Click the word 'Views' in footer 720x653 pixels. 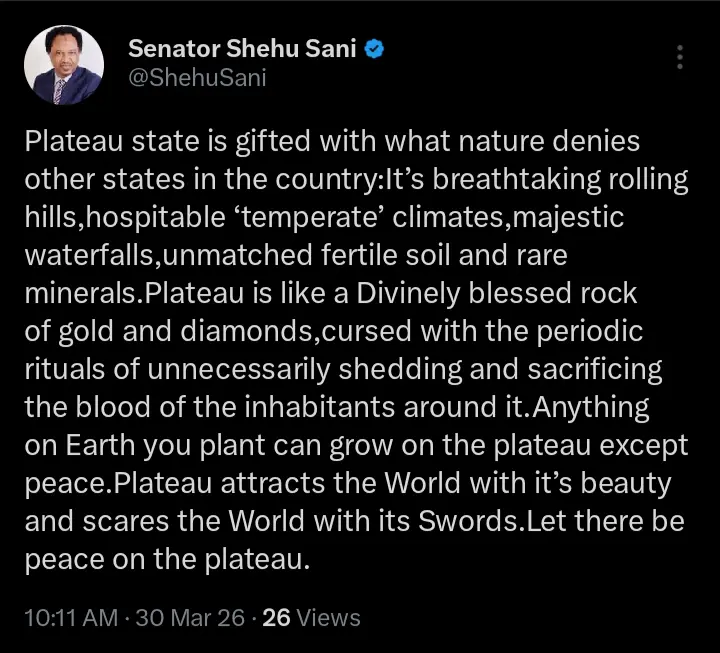tap(328, 617)
